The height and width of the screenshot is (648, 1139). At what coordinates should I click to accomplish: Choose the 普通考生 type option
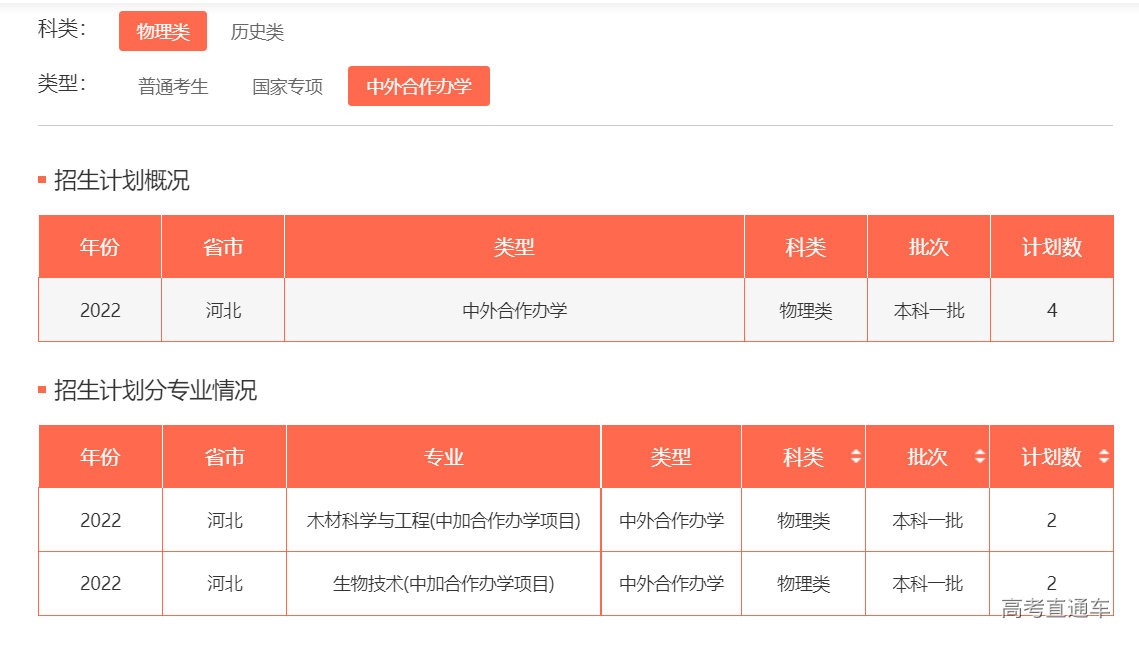(173, 87)
